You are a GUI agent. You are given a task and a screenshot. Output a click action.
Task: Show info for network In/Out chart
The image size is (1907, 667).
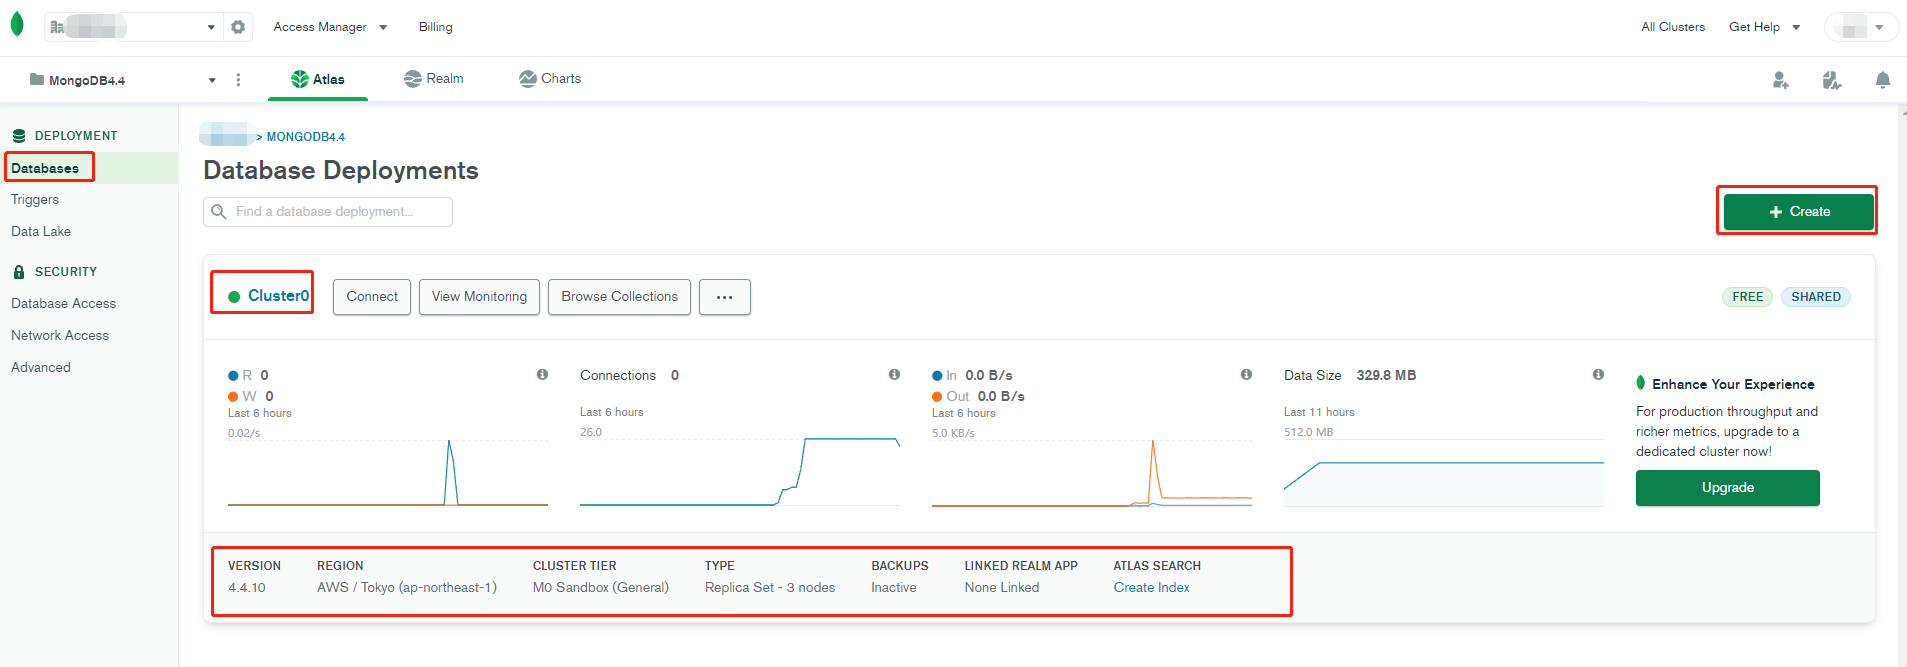click(1246, 375)
